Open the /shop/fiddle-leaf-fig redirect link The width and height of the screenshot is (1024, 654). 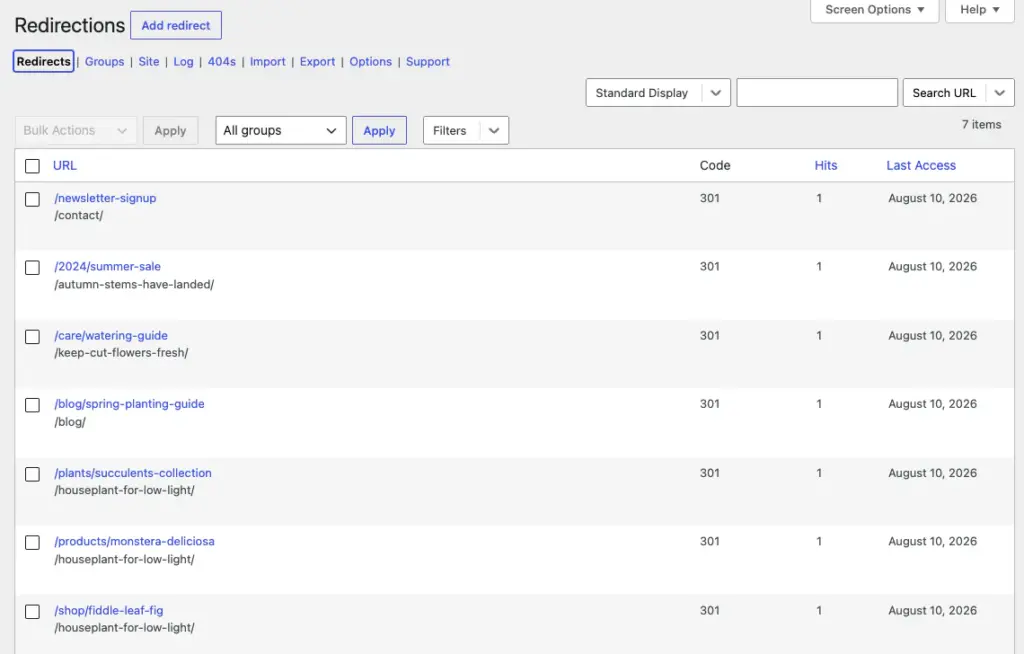pos(109,610)
